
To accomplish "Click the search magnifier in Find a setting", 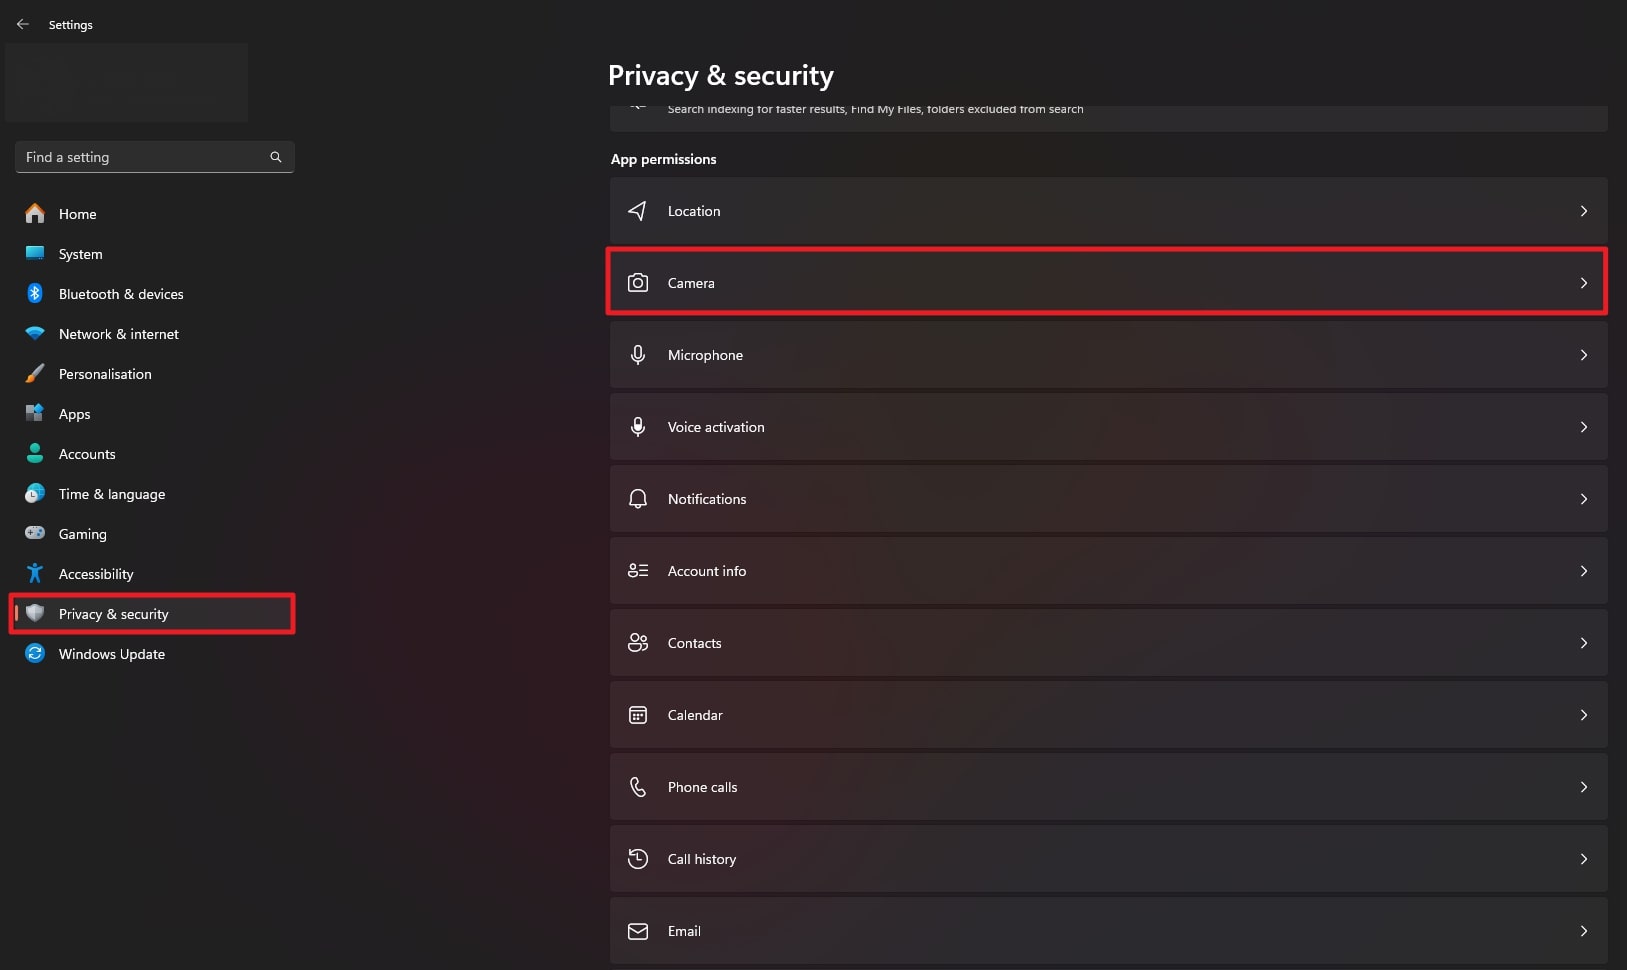I will point(276,157).
